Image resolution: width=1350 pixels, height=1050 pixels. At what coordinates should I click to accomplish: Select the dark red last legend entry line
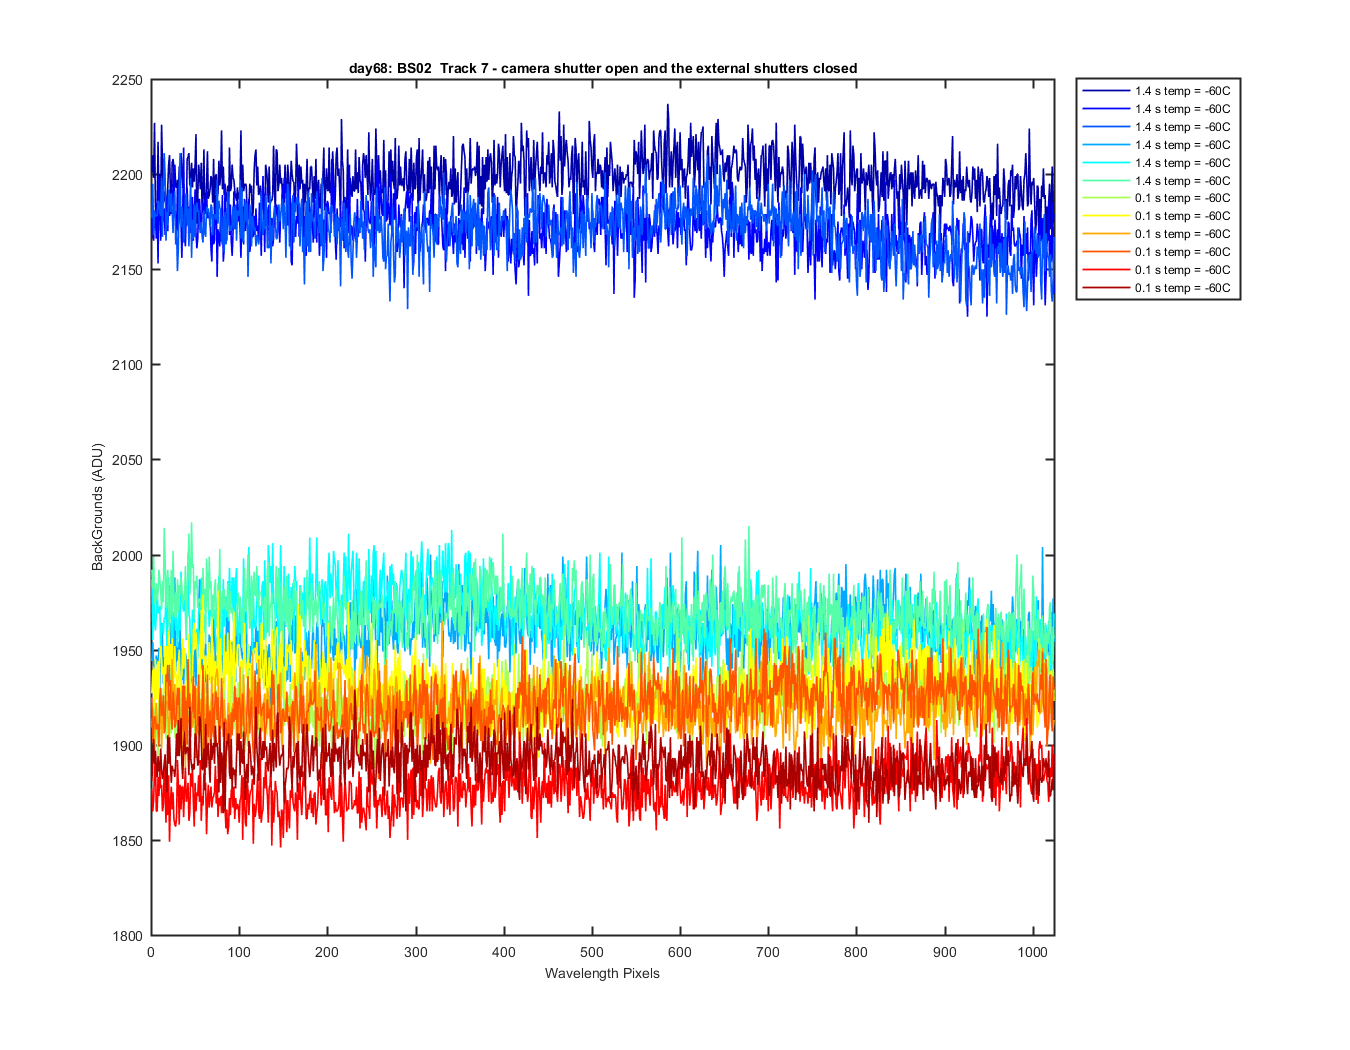click(1105, 288)
